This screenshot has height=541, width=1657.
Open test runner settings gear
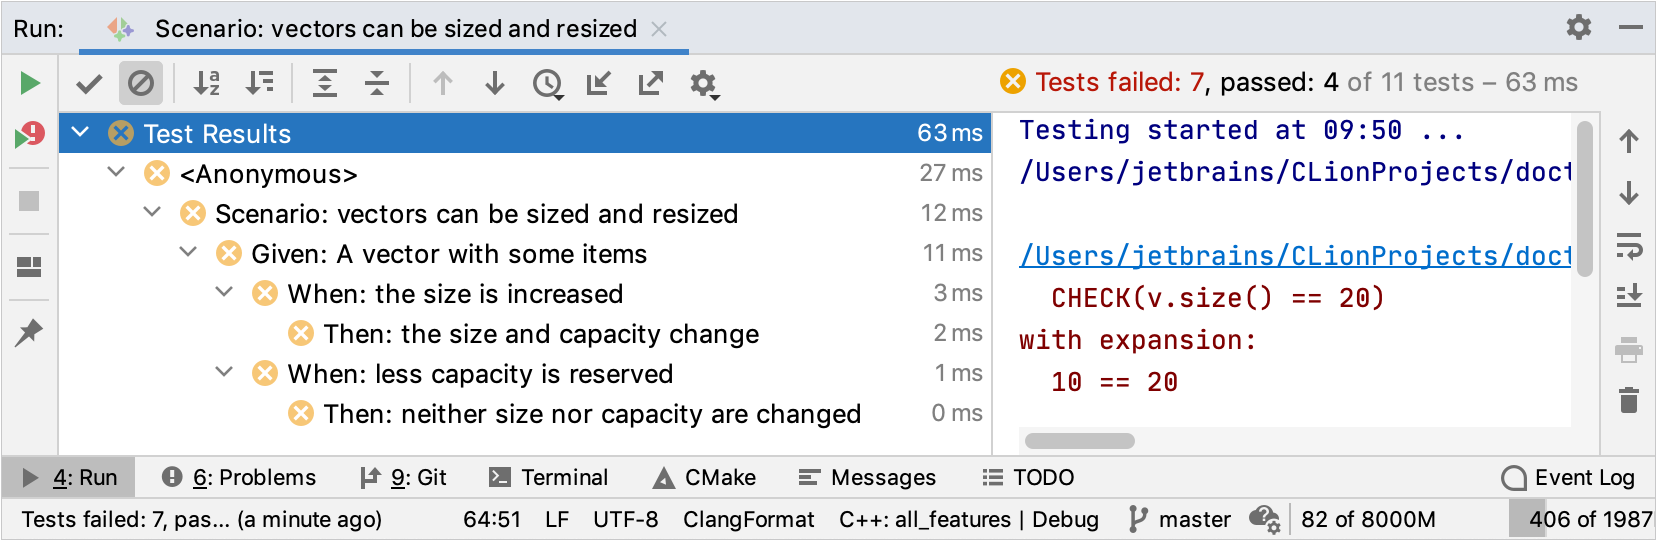click(703, 84)
